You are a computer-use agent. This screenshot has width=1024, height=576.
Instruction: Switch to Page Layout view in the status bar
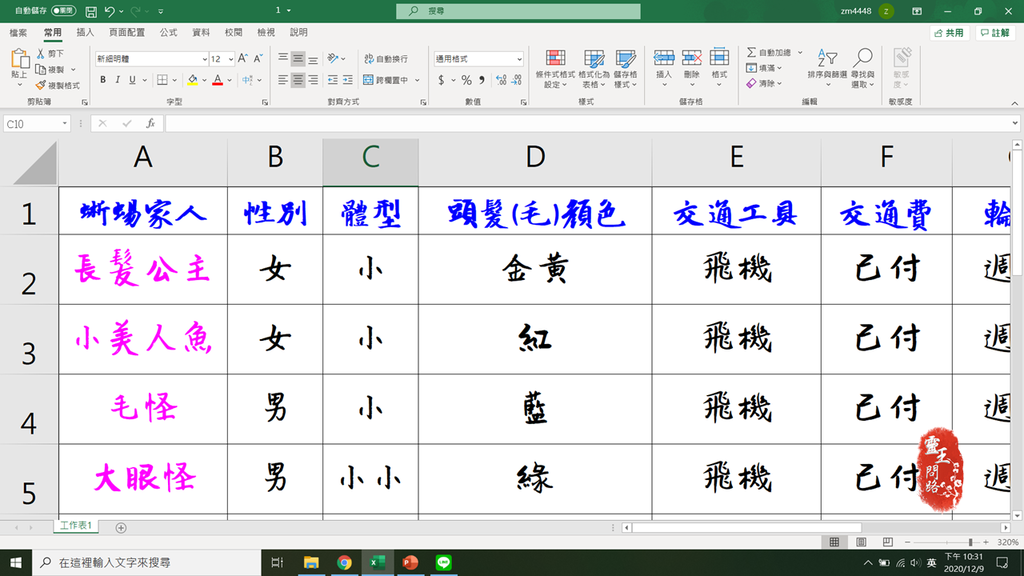coord(861,542)
